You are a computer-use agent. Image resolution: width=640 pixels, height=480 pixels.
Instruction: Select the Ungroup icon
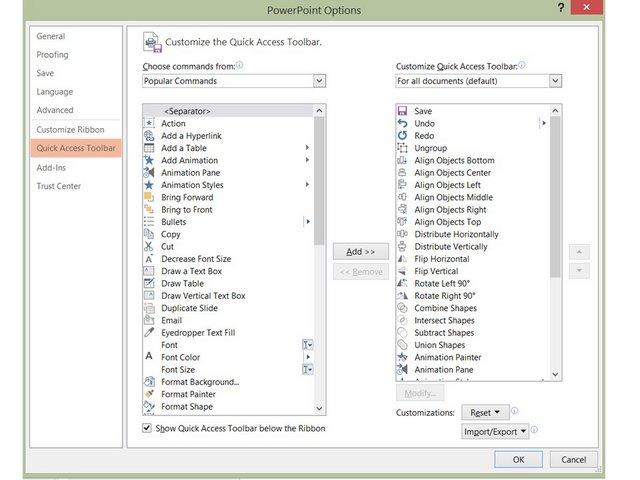click(402, 148)
